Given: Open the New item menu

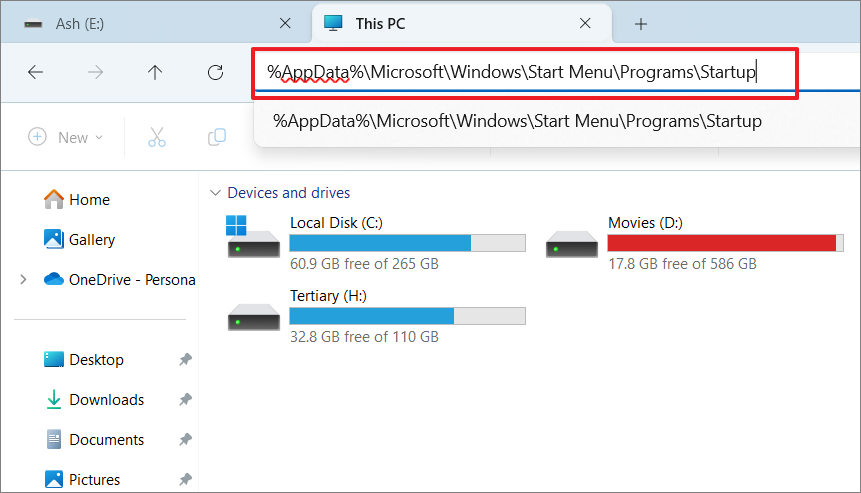Looking at the screenshot, I should pyautogui.click(x=65, y=137).
